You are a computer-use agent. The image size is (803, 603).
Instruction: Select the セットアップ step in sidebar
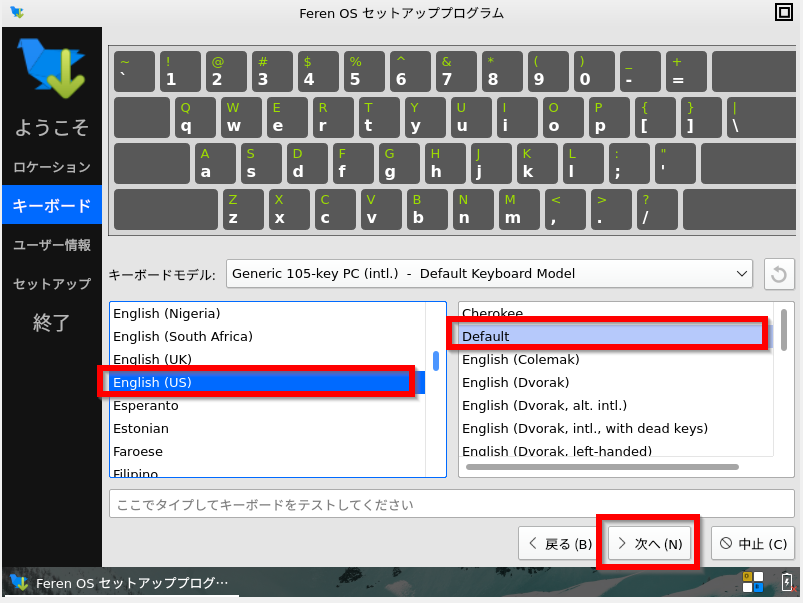coord(52,284)
